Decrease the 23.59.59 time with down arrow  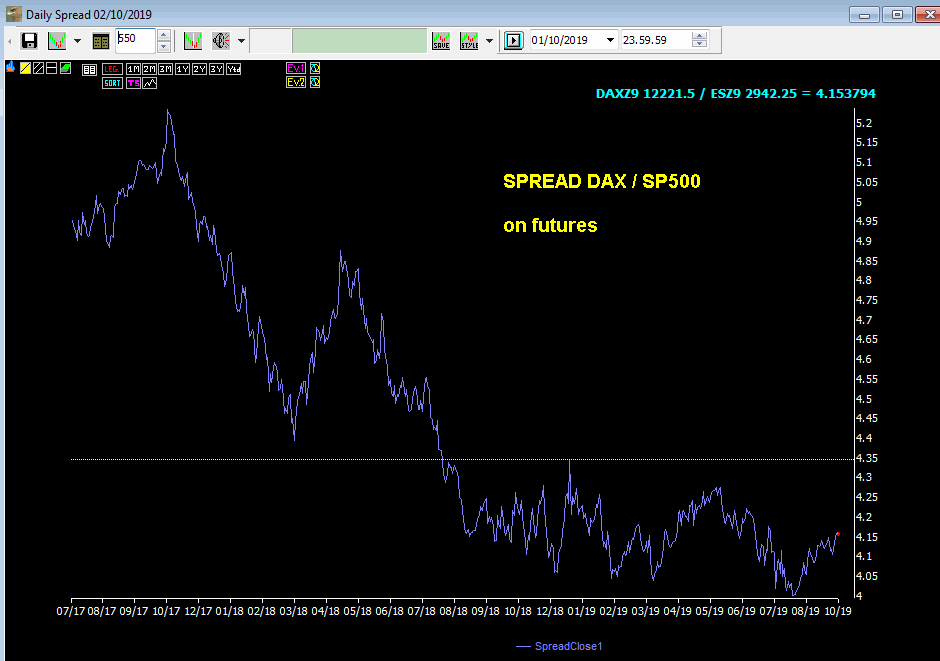[699, 45]
